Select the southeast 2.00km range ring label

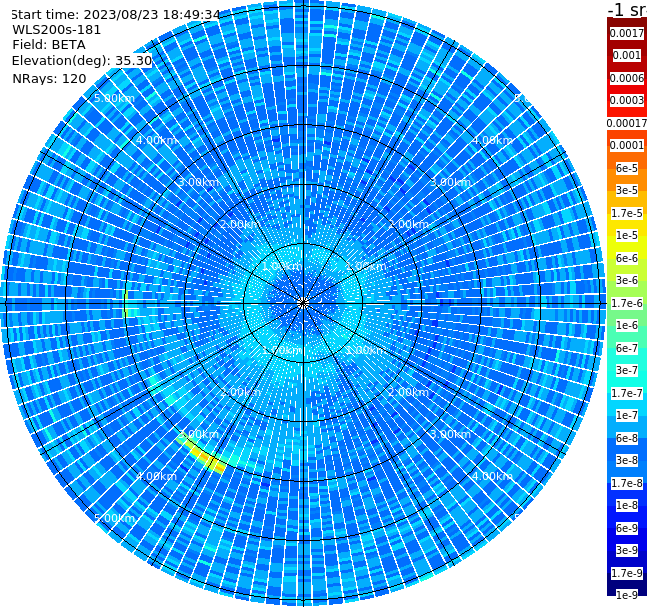pos(409,392)
